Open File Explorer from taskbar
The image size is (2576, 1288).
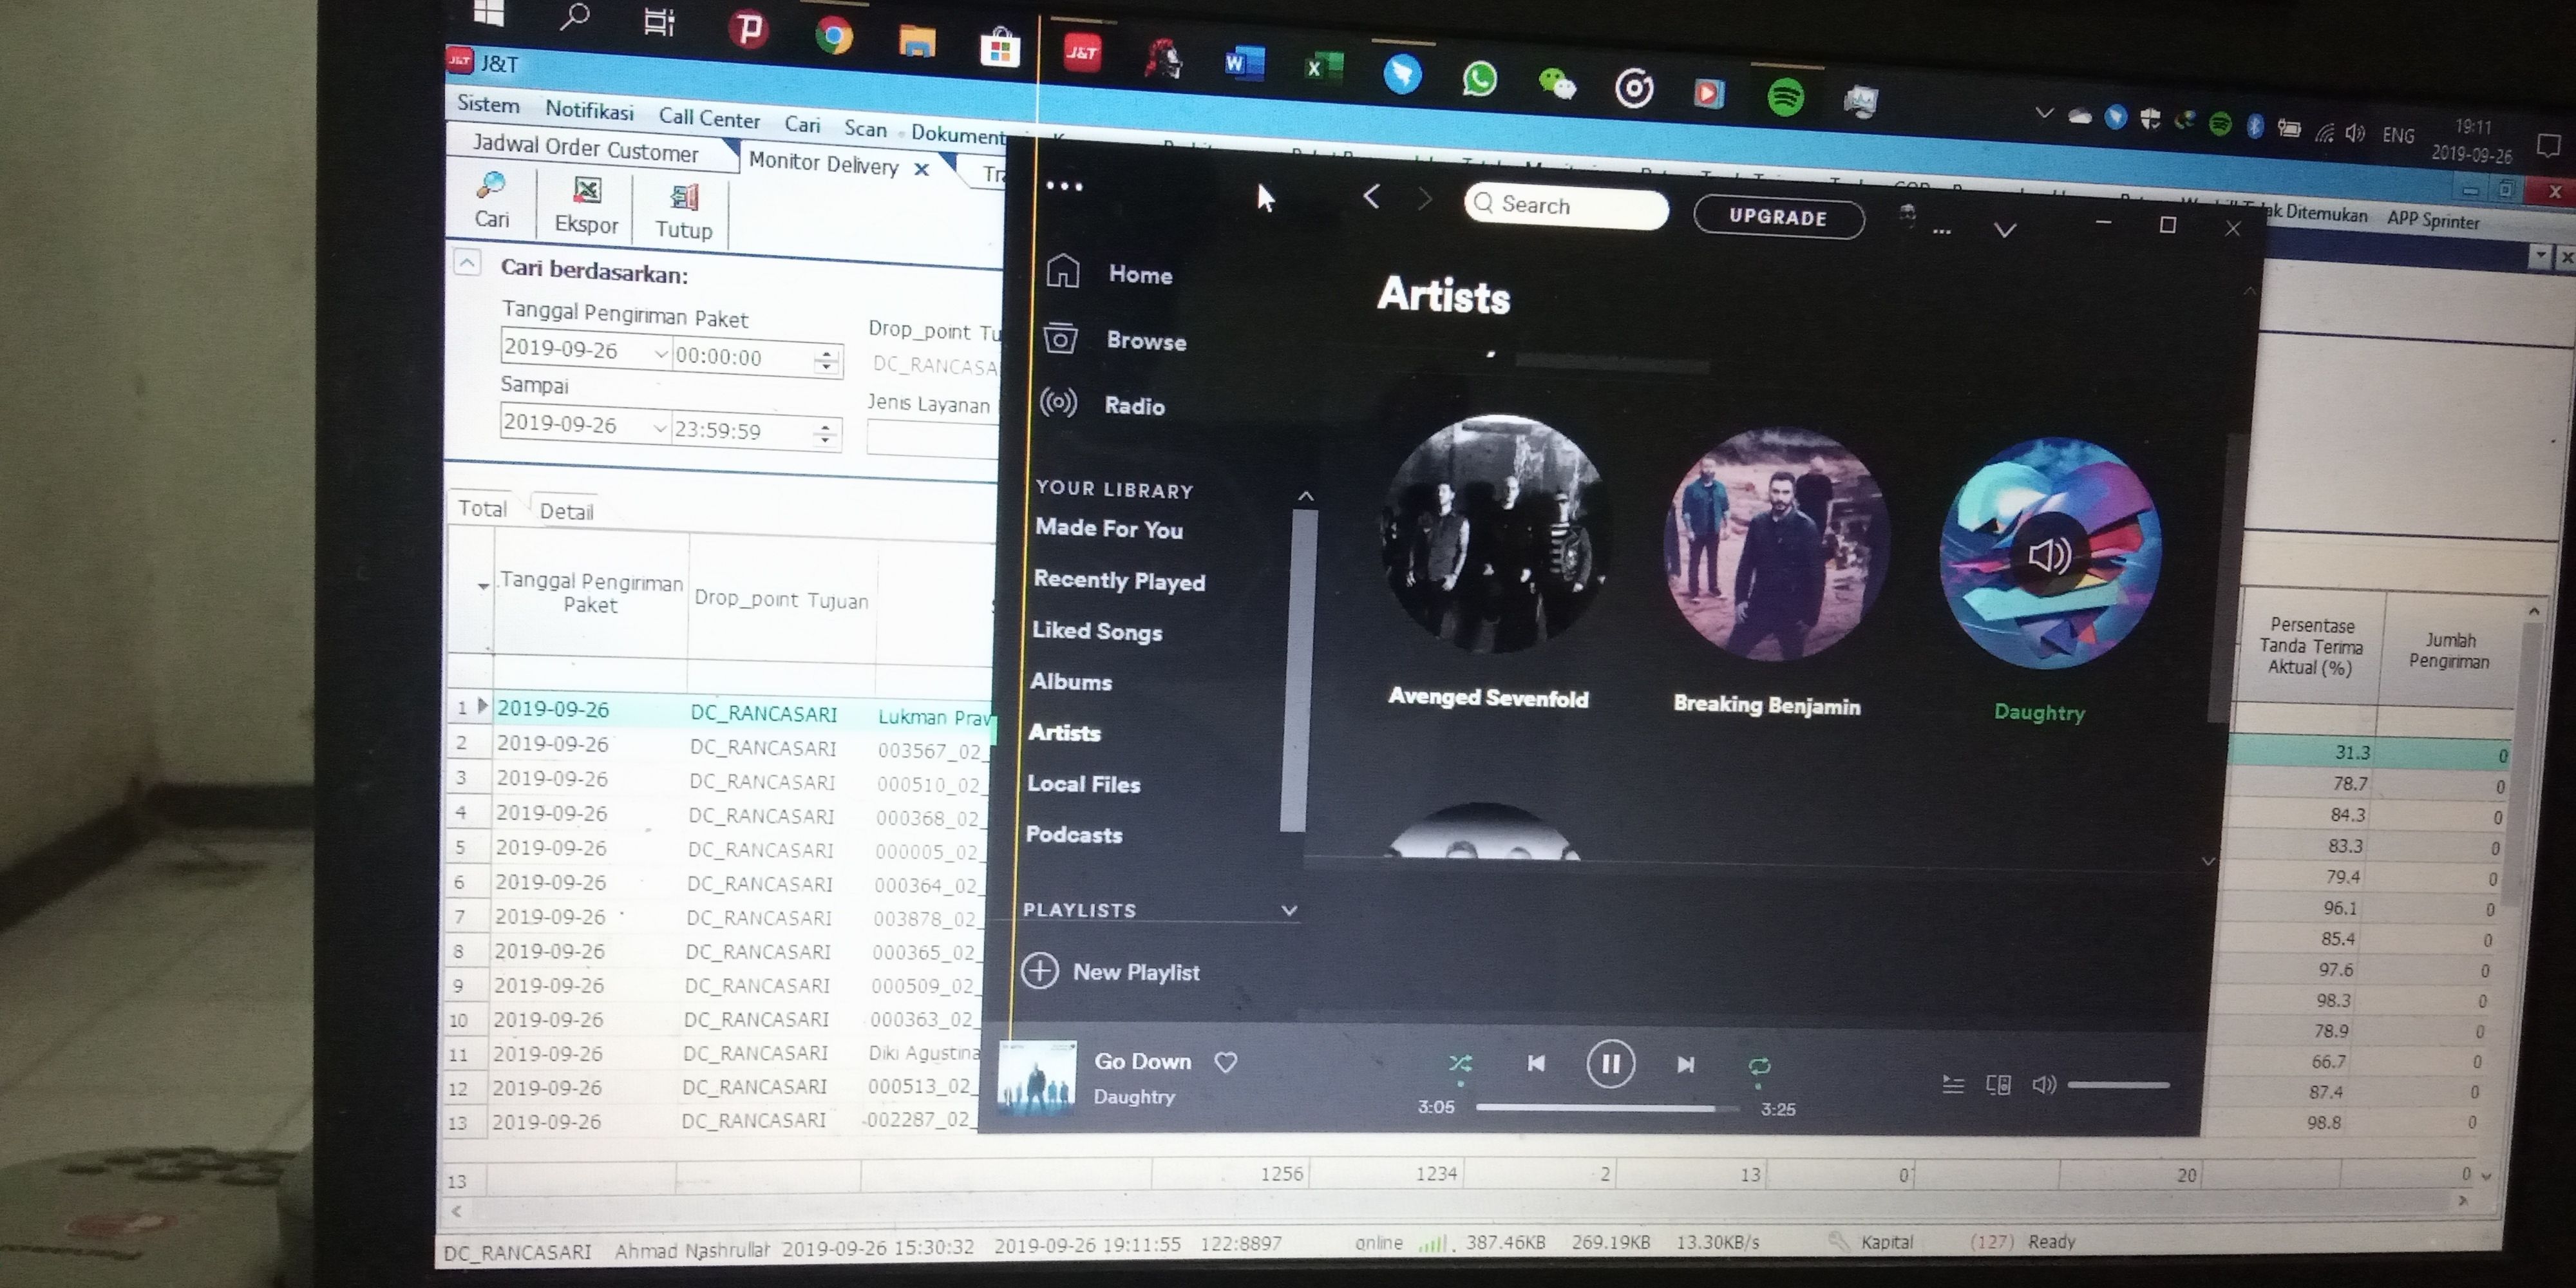tap(916, 41)
